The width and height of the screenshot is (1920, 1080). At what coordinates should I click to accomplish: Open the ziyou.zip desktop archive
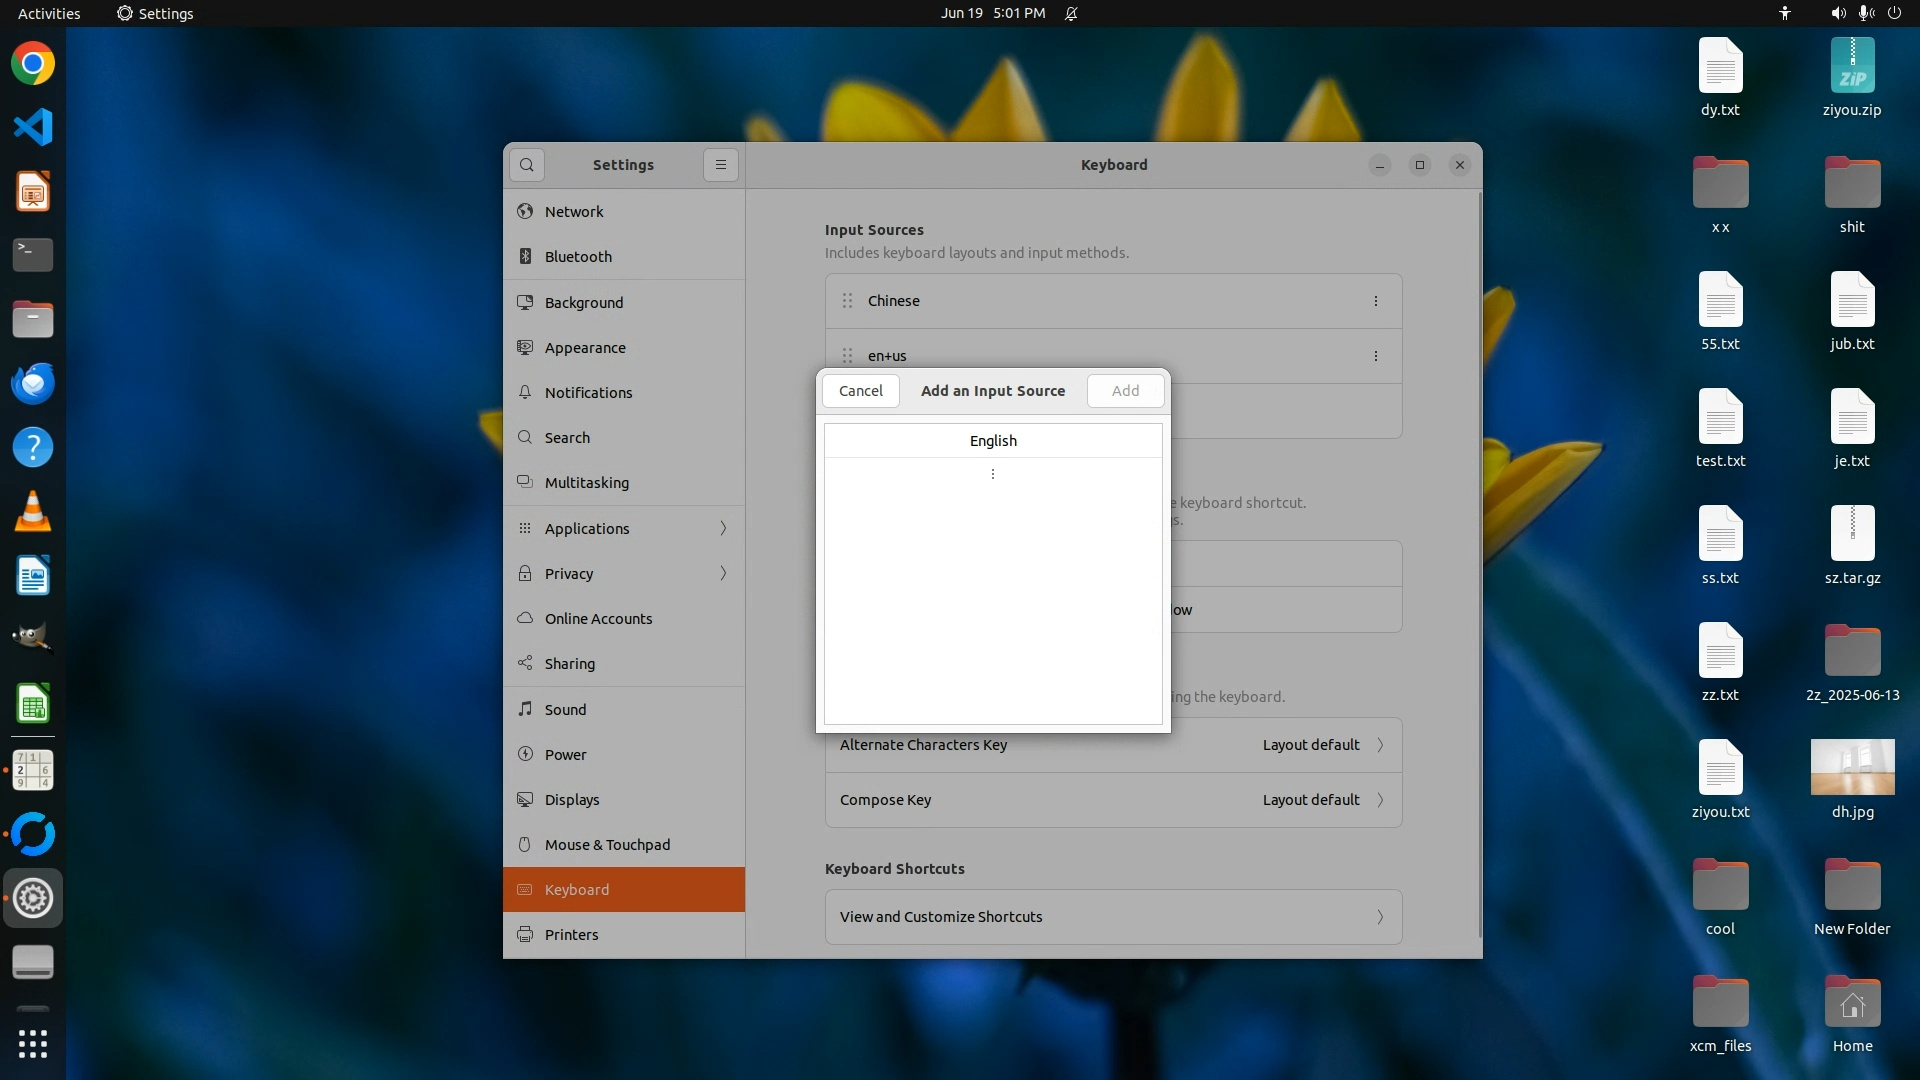pos(1851,67)
